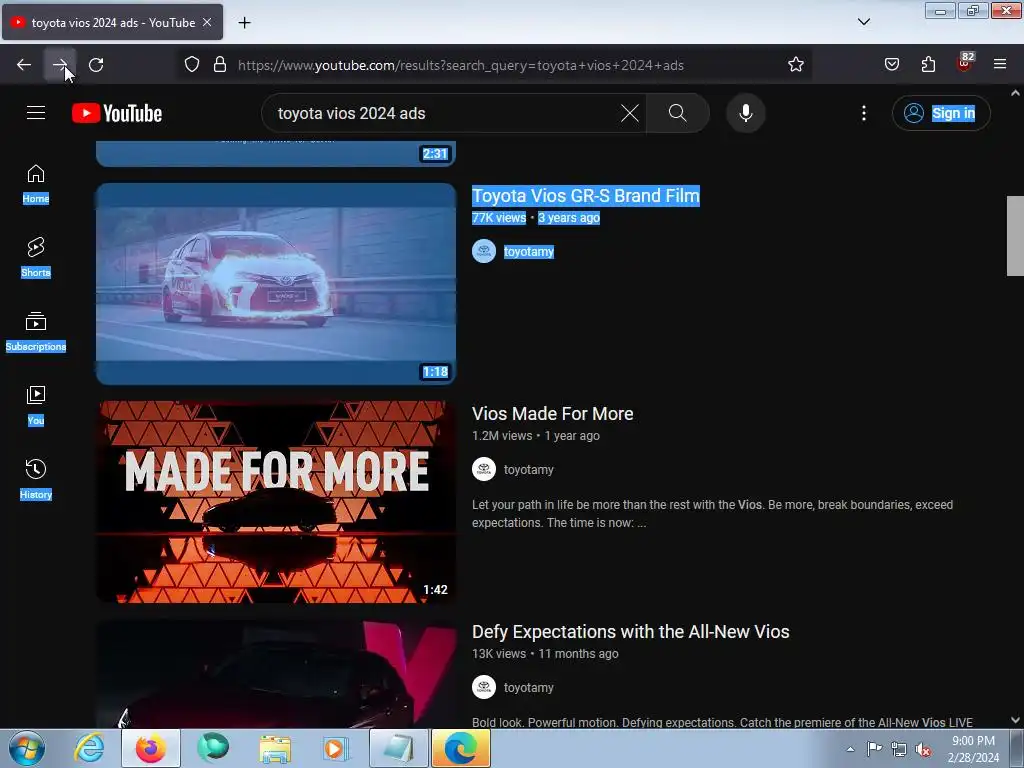Screen dimensions: 1024x768
Task: Click the scrollbar down arrow
Action: tap(1015, 720)
